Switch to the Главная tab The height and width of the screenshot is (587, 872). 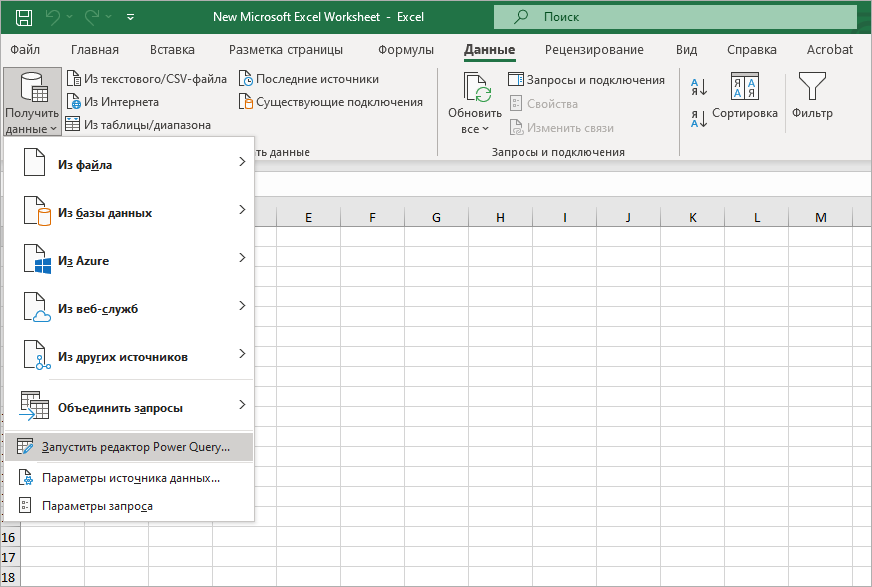[95, 49]
